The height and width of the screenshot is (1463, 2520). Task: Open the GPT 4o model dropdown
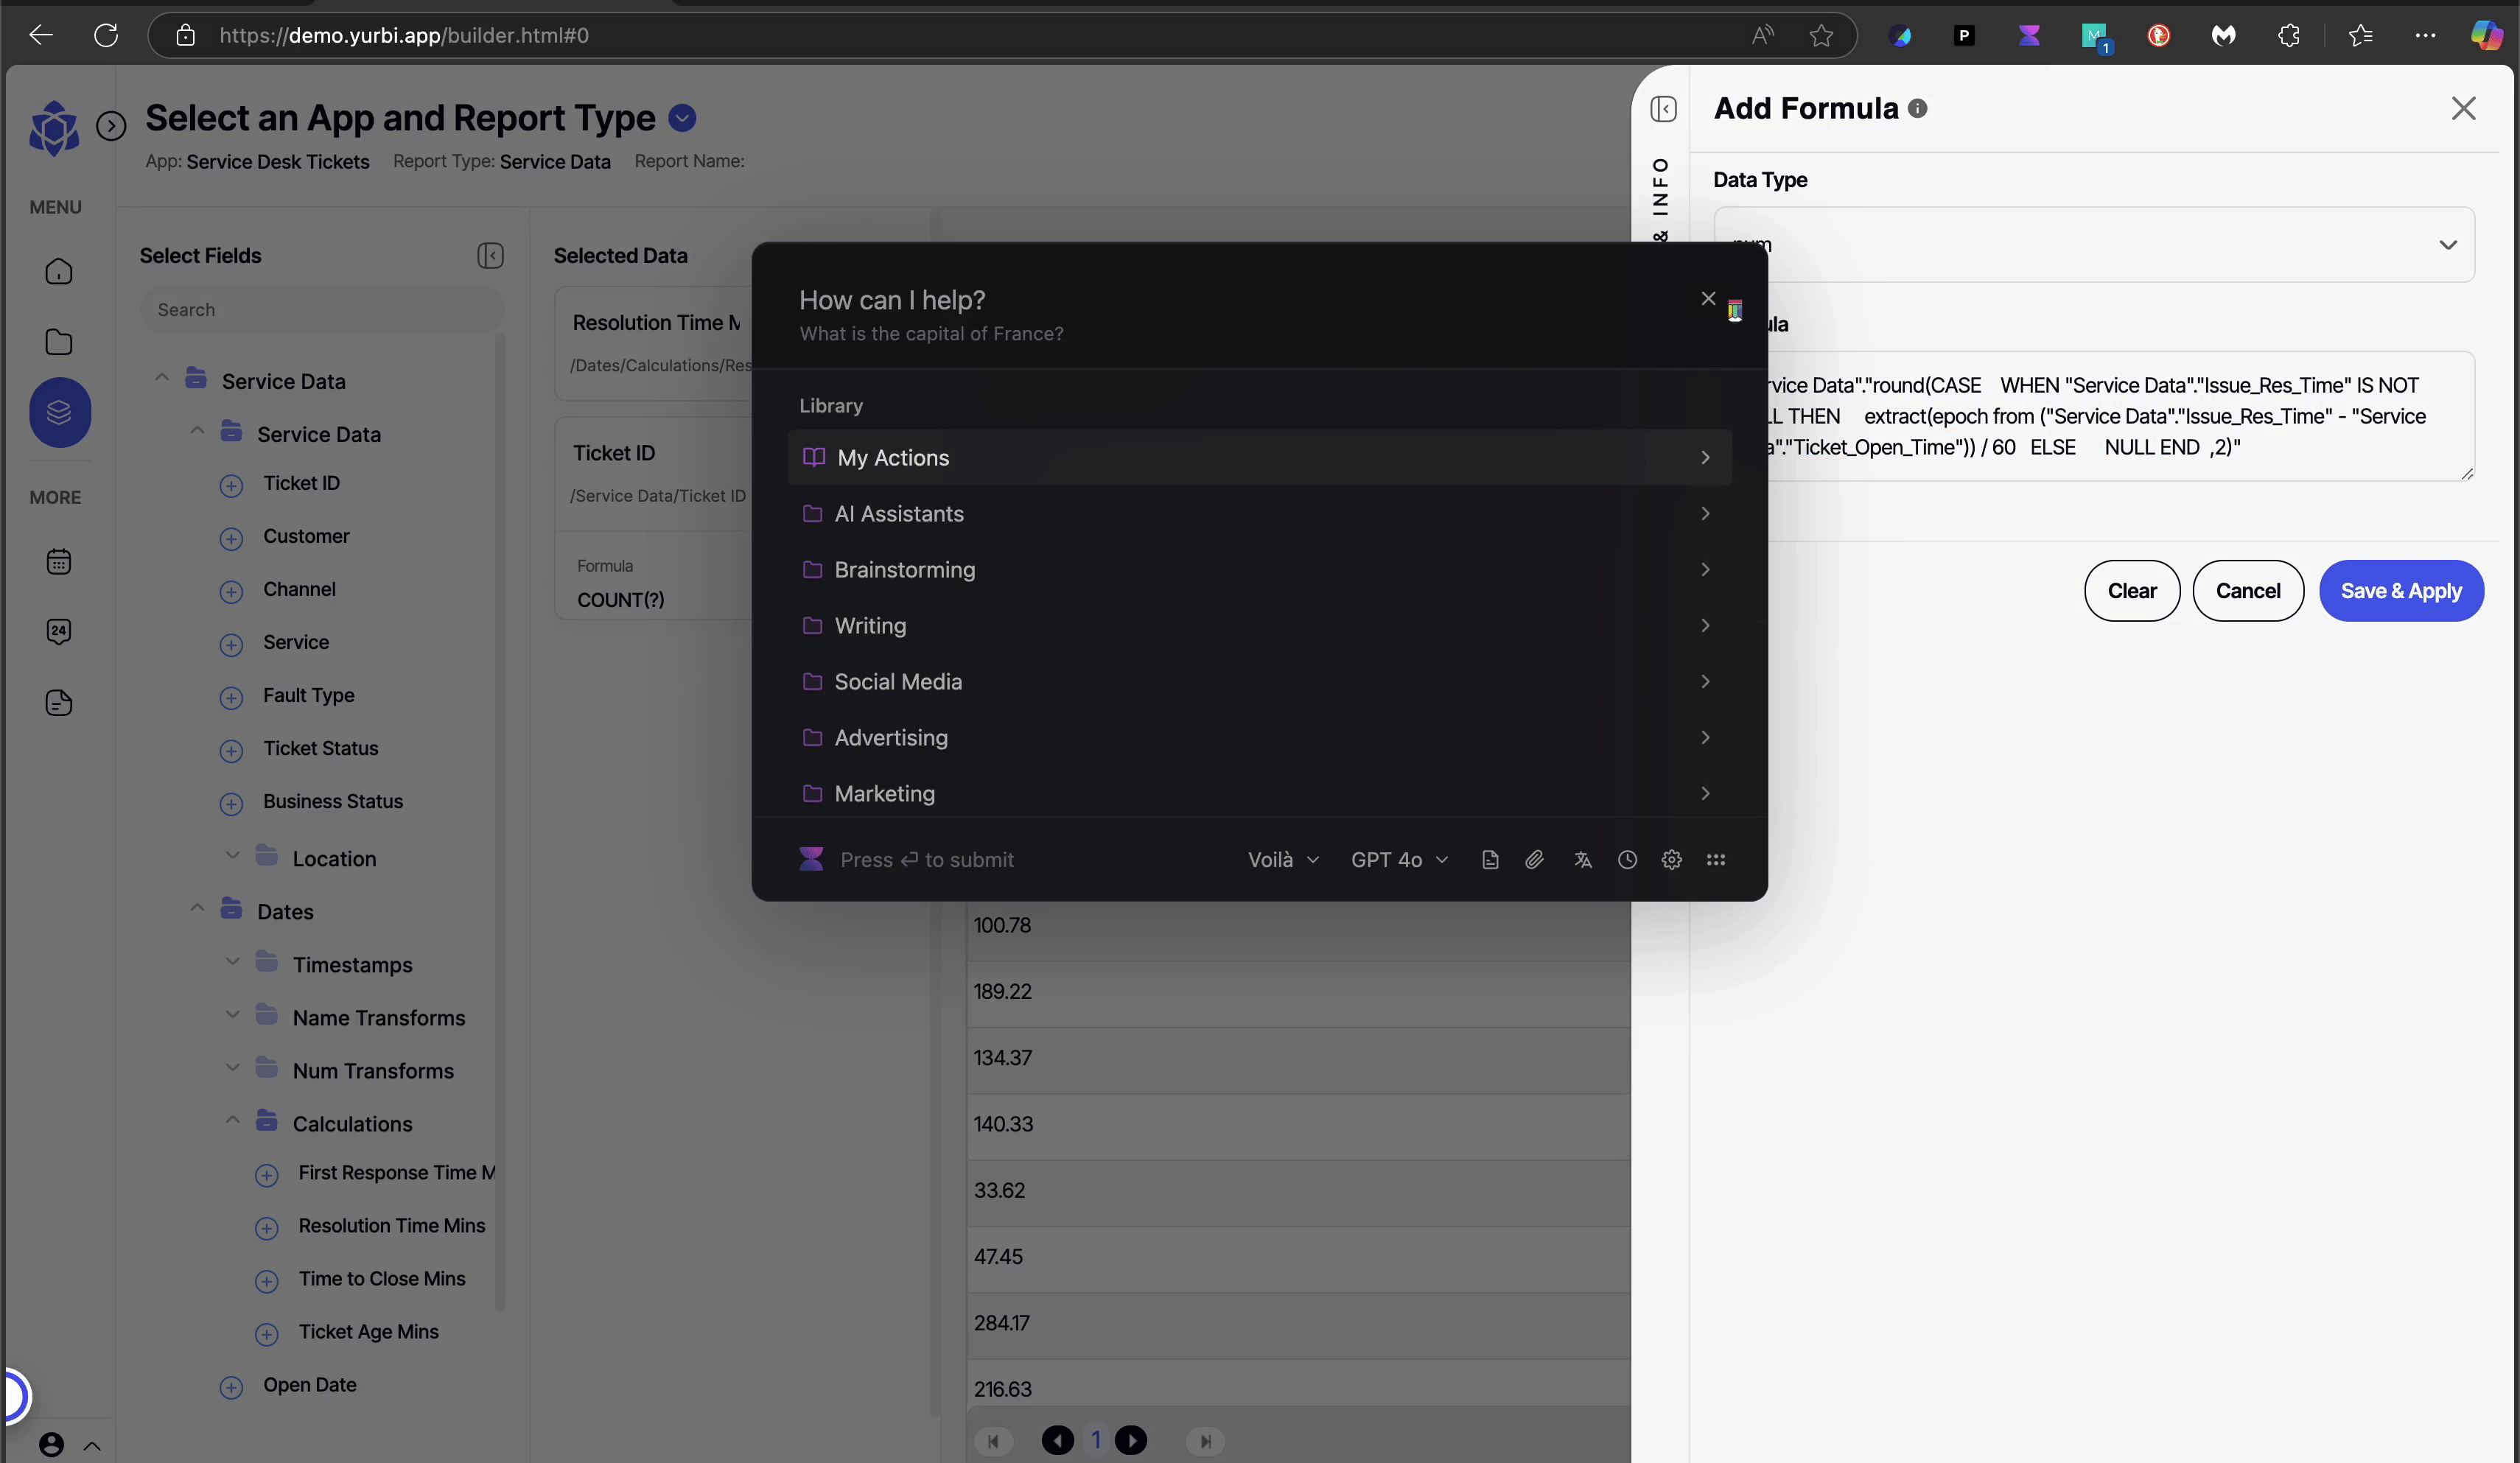(x=1399, y=860)
